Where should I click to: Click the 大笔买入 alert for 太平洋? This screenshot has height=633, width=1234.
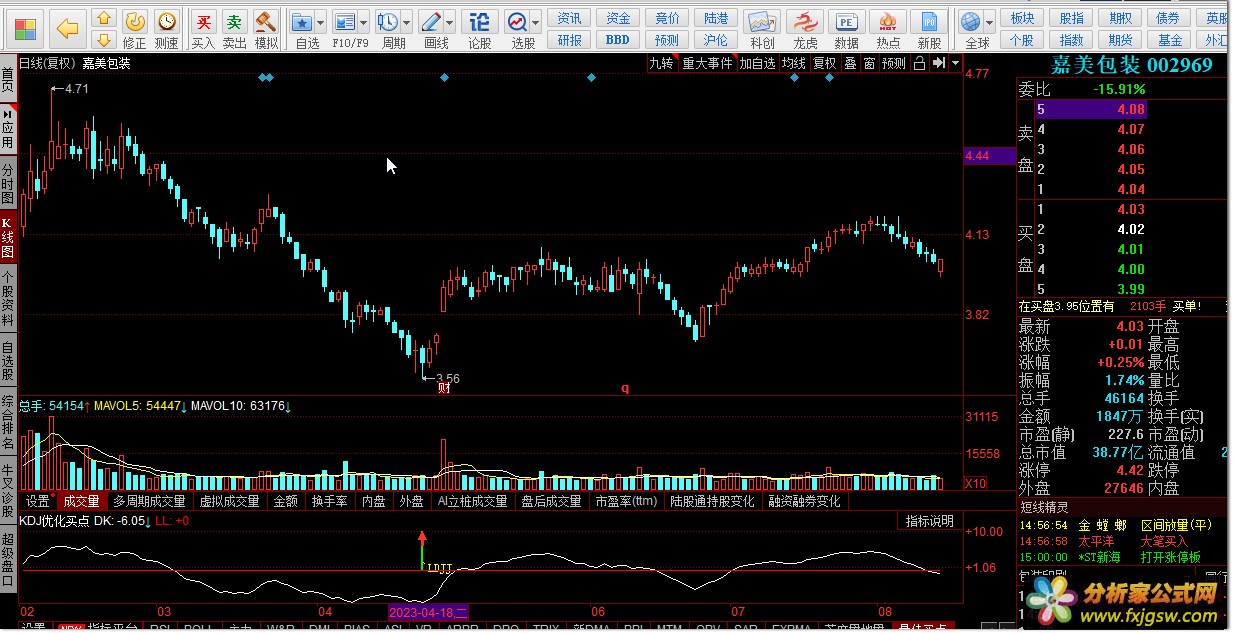coord(1164,541)
